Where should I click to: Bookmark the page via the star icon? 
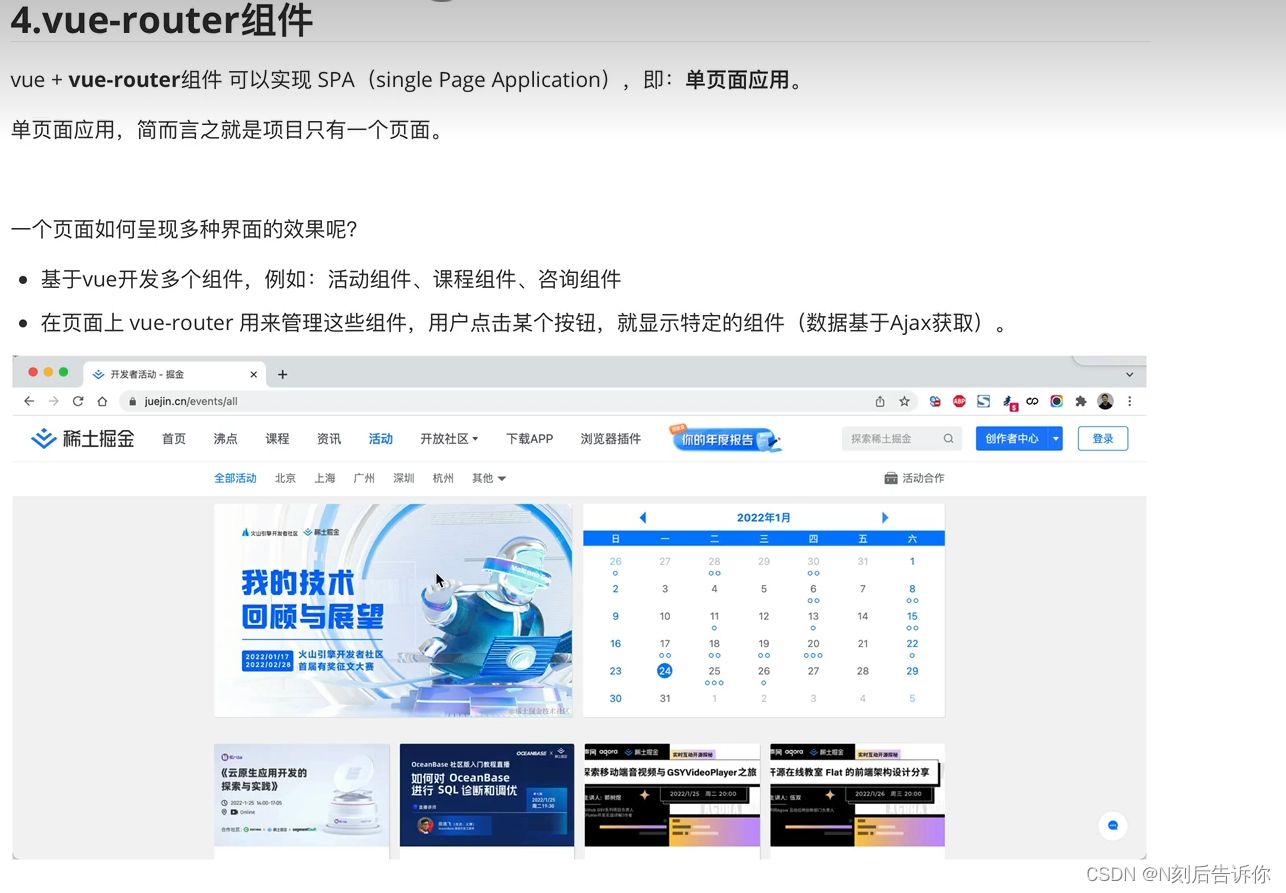(x=903, y=401)
